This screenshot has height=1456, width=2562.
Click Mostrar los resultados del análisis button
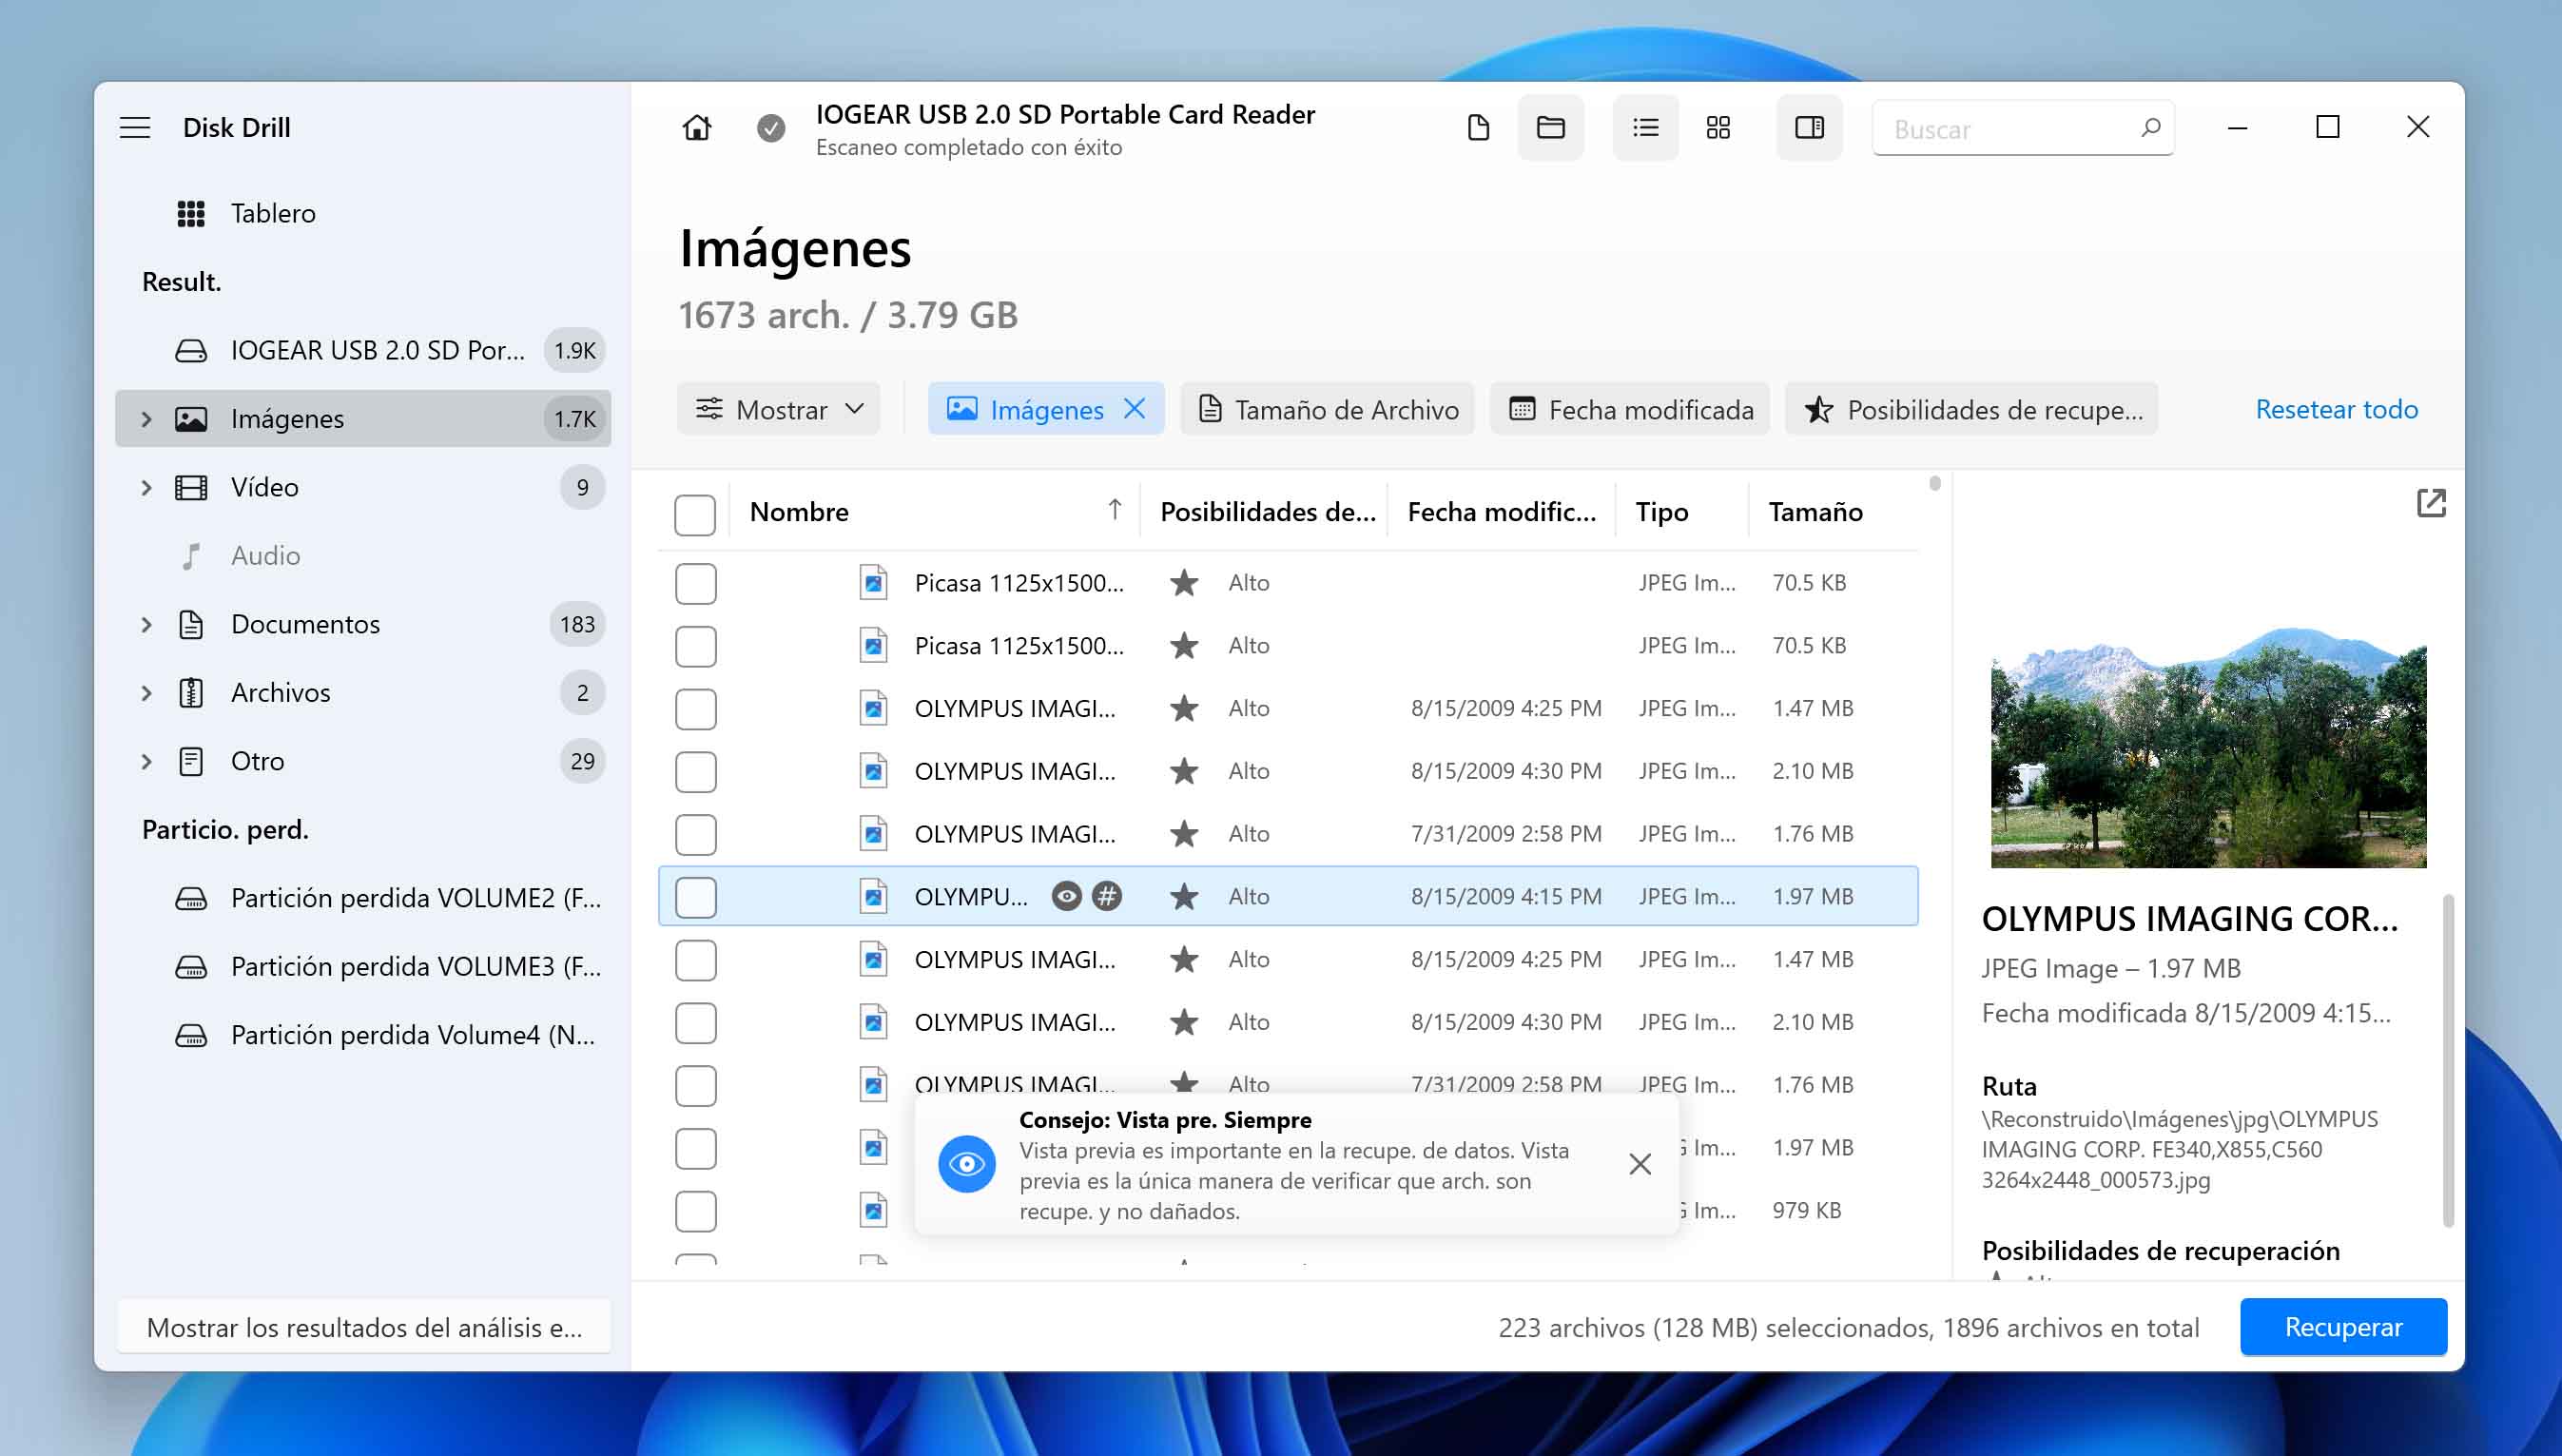(364, 1327)
